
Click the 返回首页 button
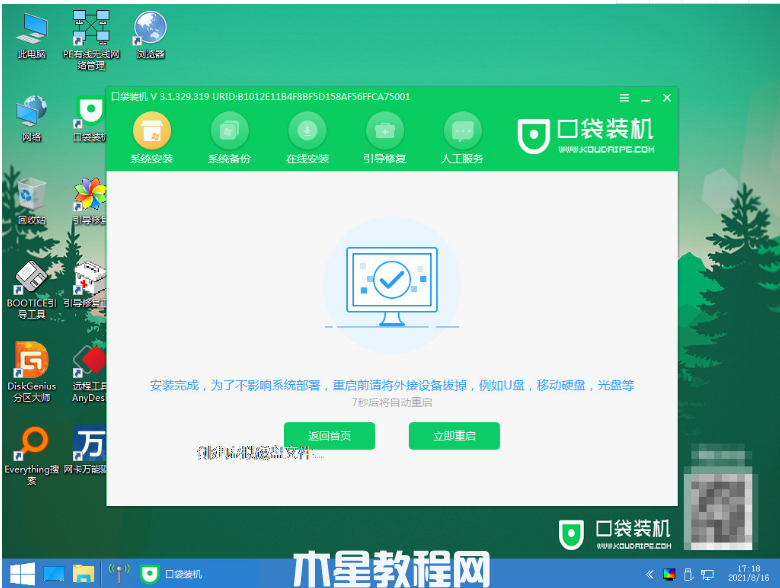tap(329, 436)
